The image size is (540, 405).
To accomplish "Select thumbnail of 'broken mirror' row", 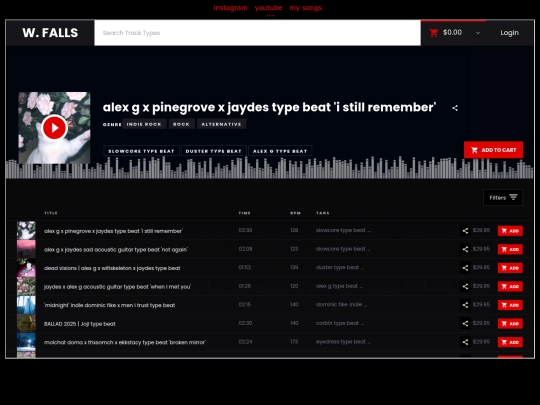I will 26,342.
